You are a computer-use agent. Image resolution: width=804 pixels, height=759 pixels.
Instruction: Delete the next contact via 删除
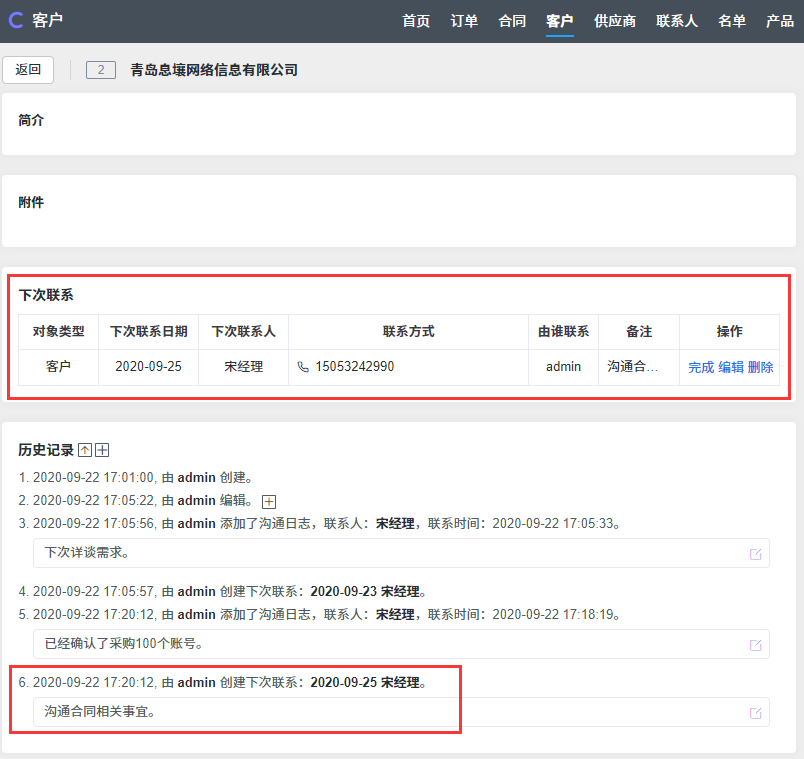point(760,367)
